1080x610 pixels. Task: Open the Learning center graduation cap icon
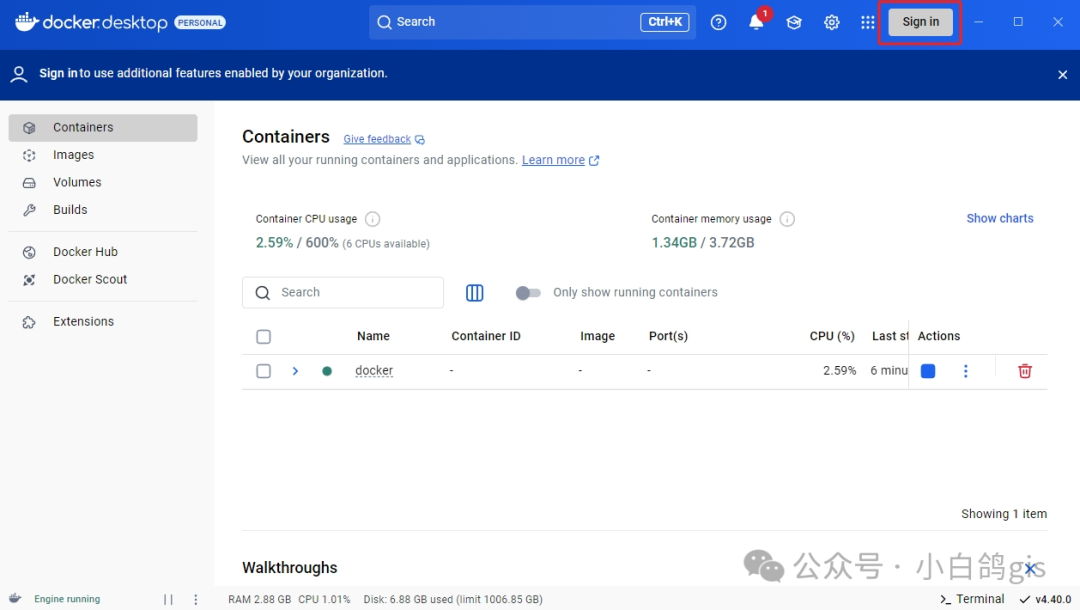(793, 22)
